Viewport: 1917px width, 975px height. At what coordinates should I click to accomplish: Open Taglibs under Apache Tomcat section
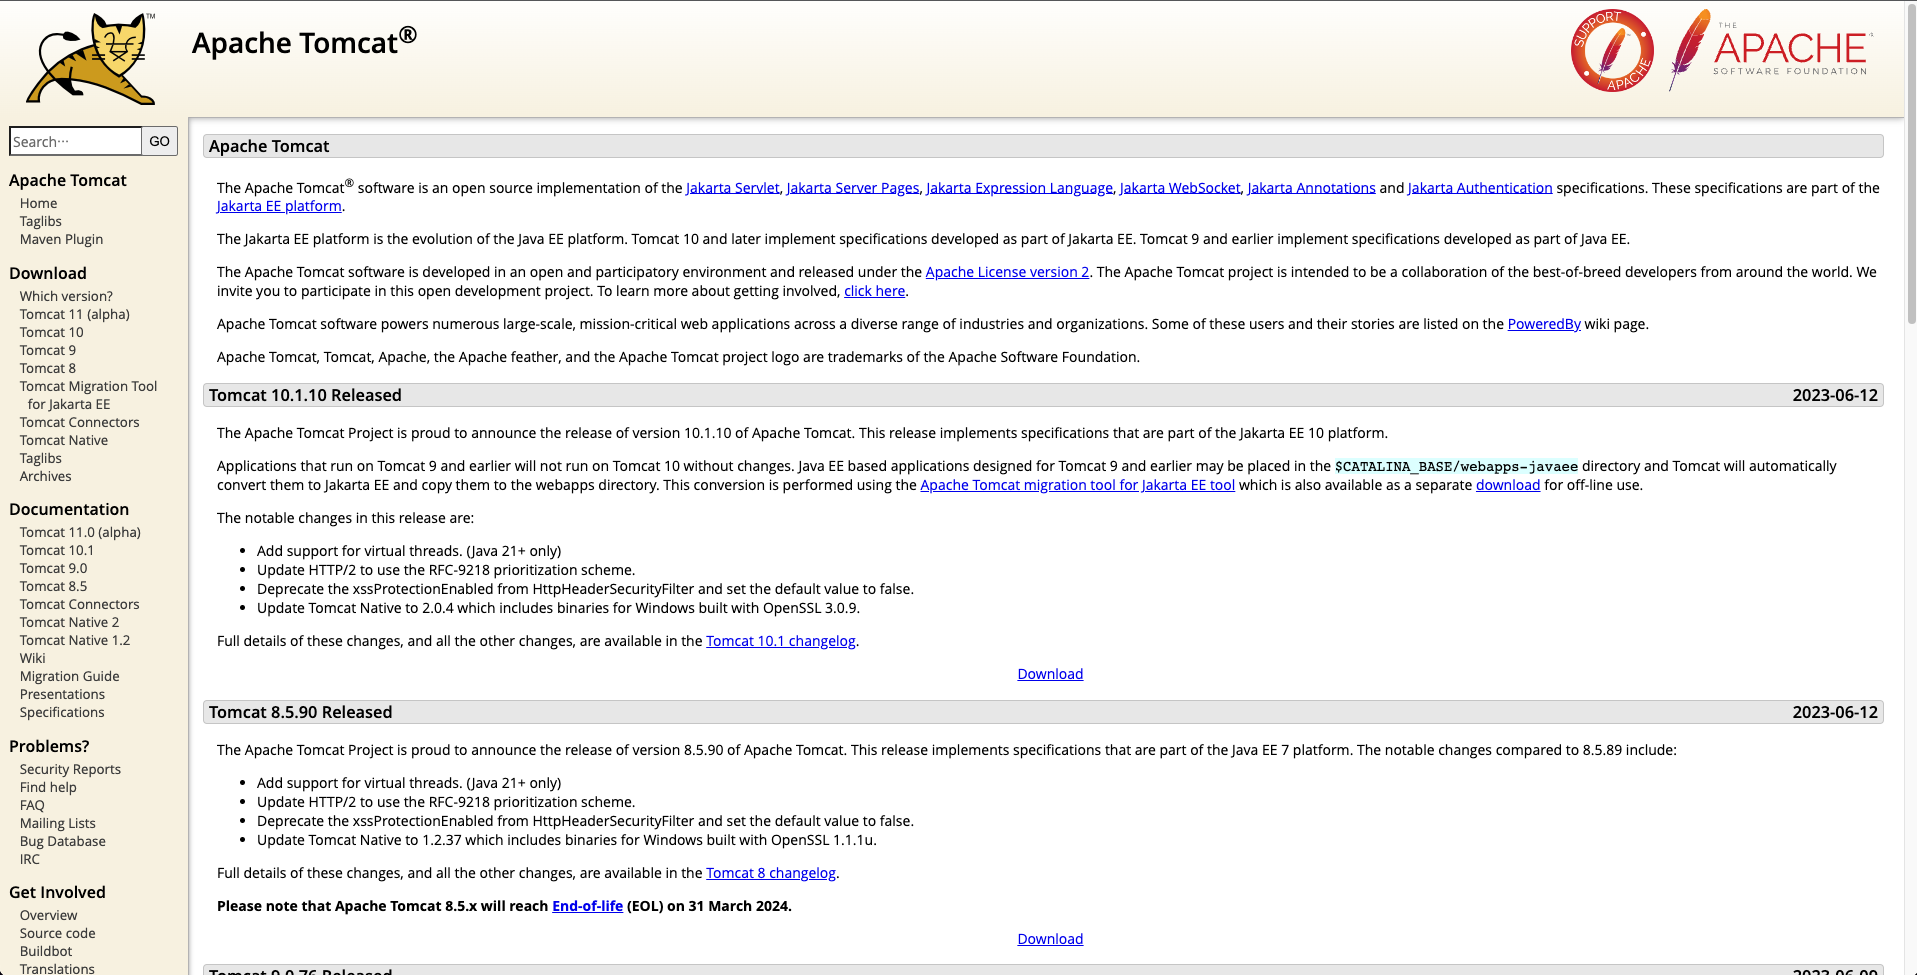coord(41,221)
